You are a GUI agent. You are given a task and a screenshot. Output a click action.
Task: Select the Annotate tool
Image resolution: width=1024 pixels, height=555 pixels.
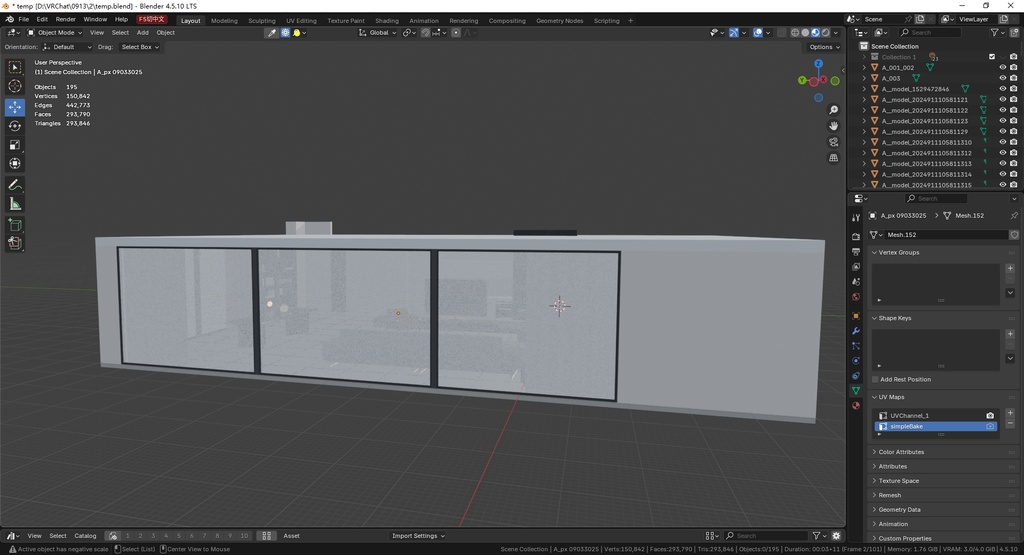[x=14, y=185]
